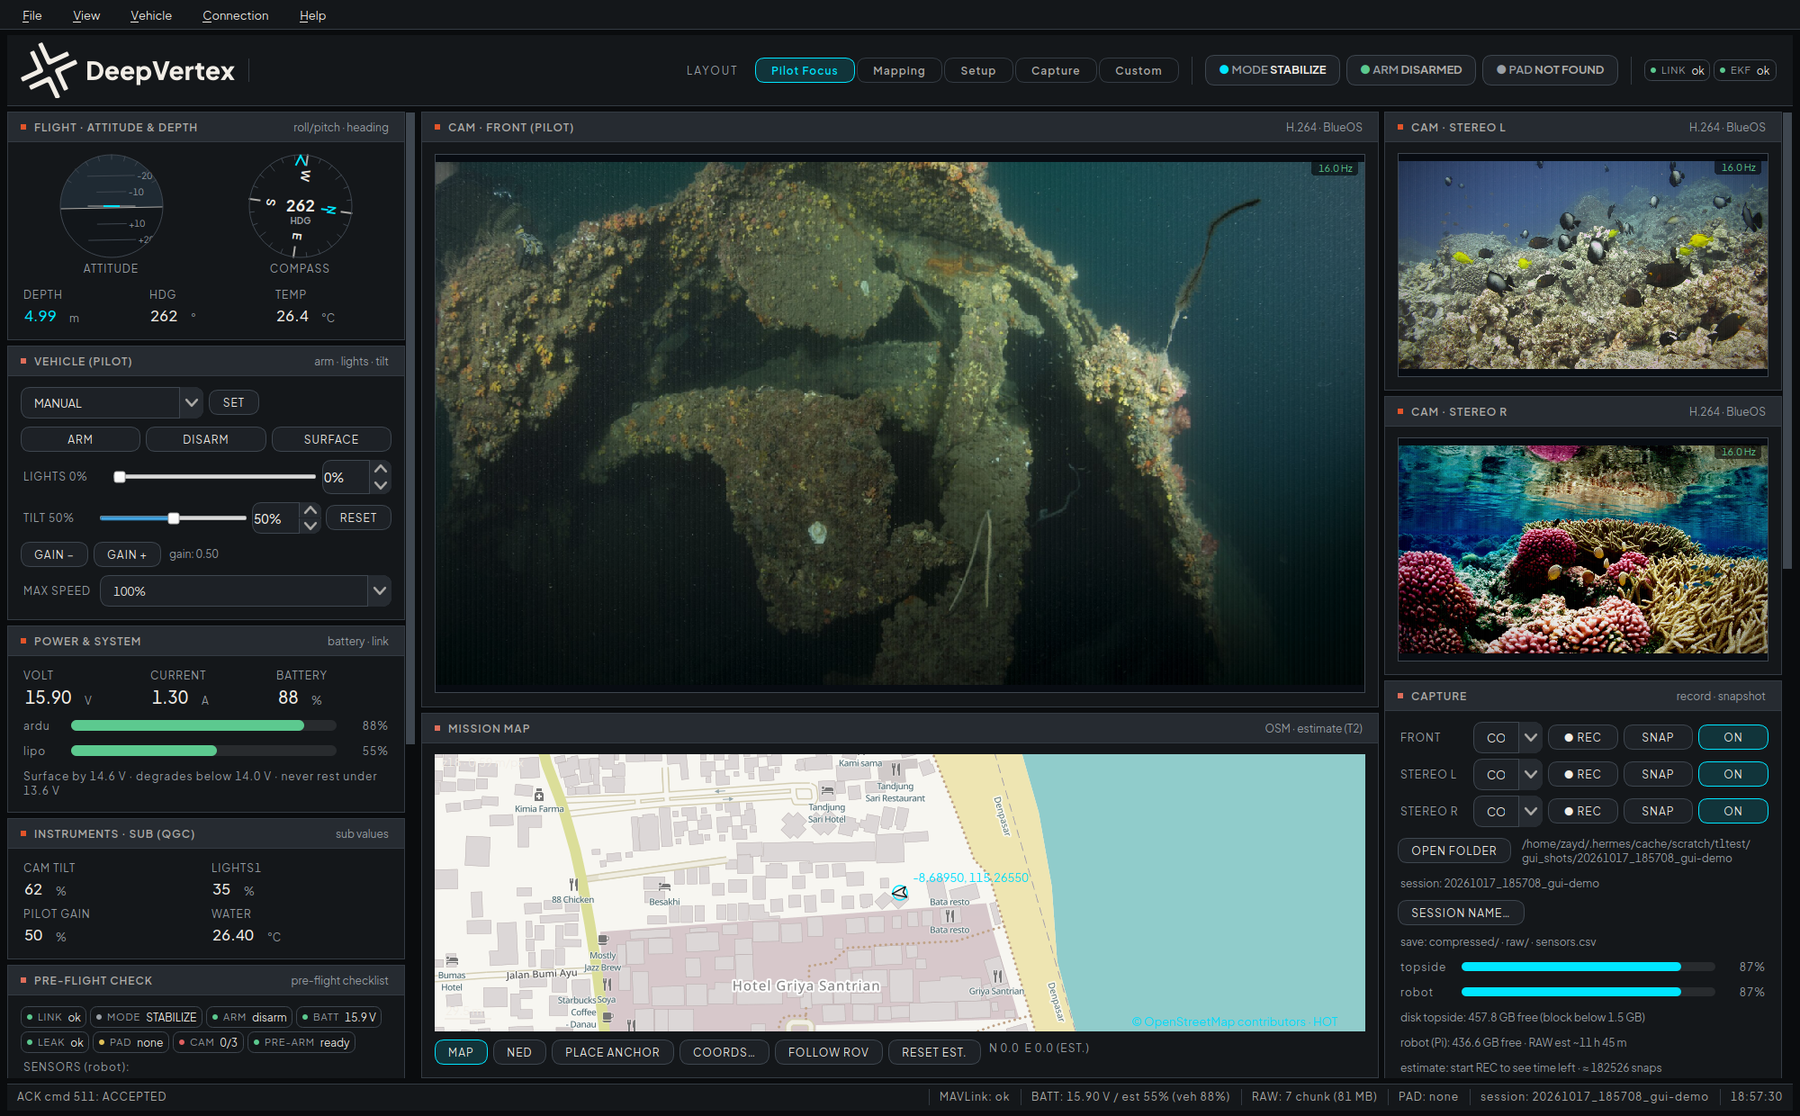Image resolution: width=1800 pixels, height=1116 pixels.
Task: Snap a FRONT camera snapshot
Action: pyautogui.click(x=1657, y=737)
